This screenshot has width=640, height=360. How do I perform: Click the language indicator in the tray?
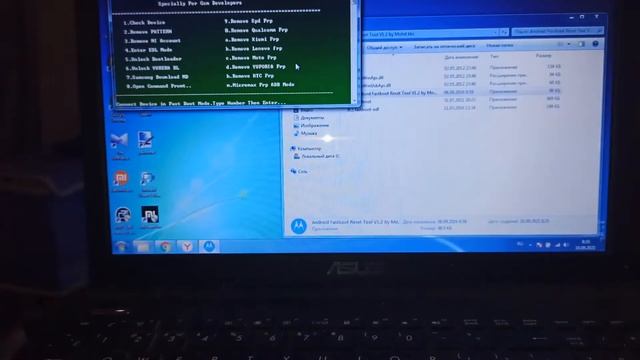point(520,244)
